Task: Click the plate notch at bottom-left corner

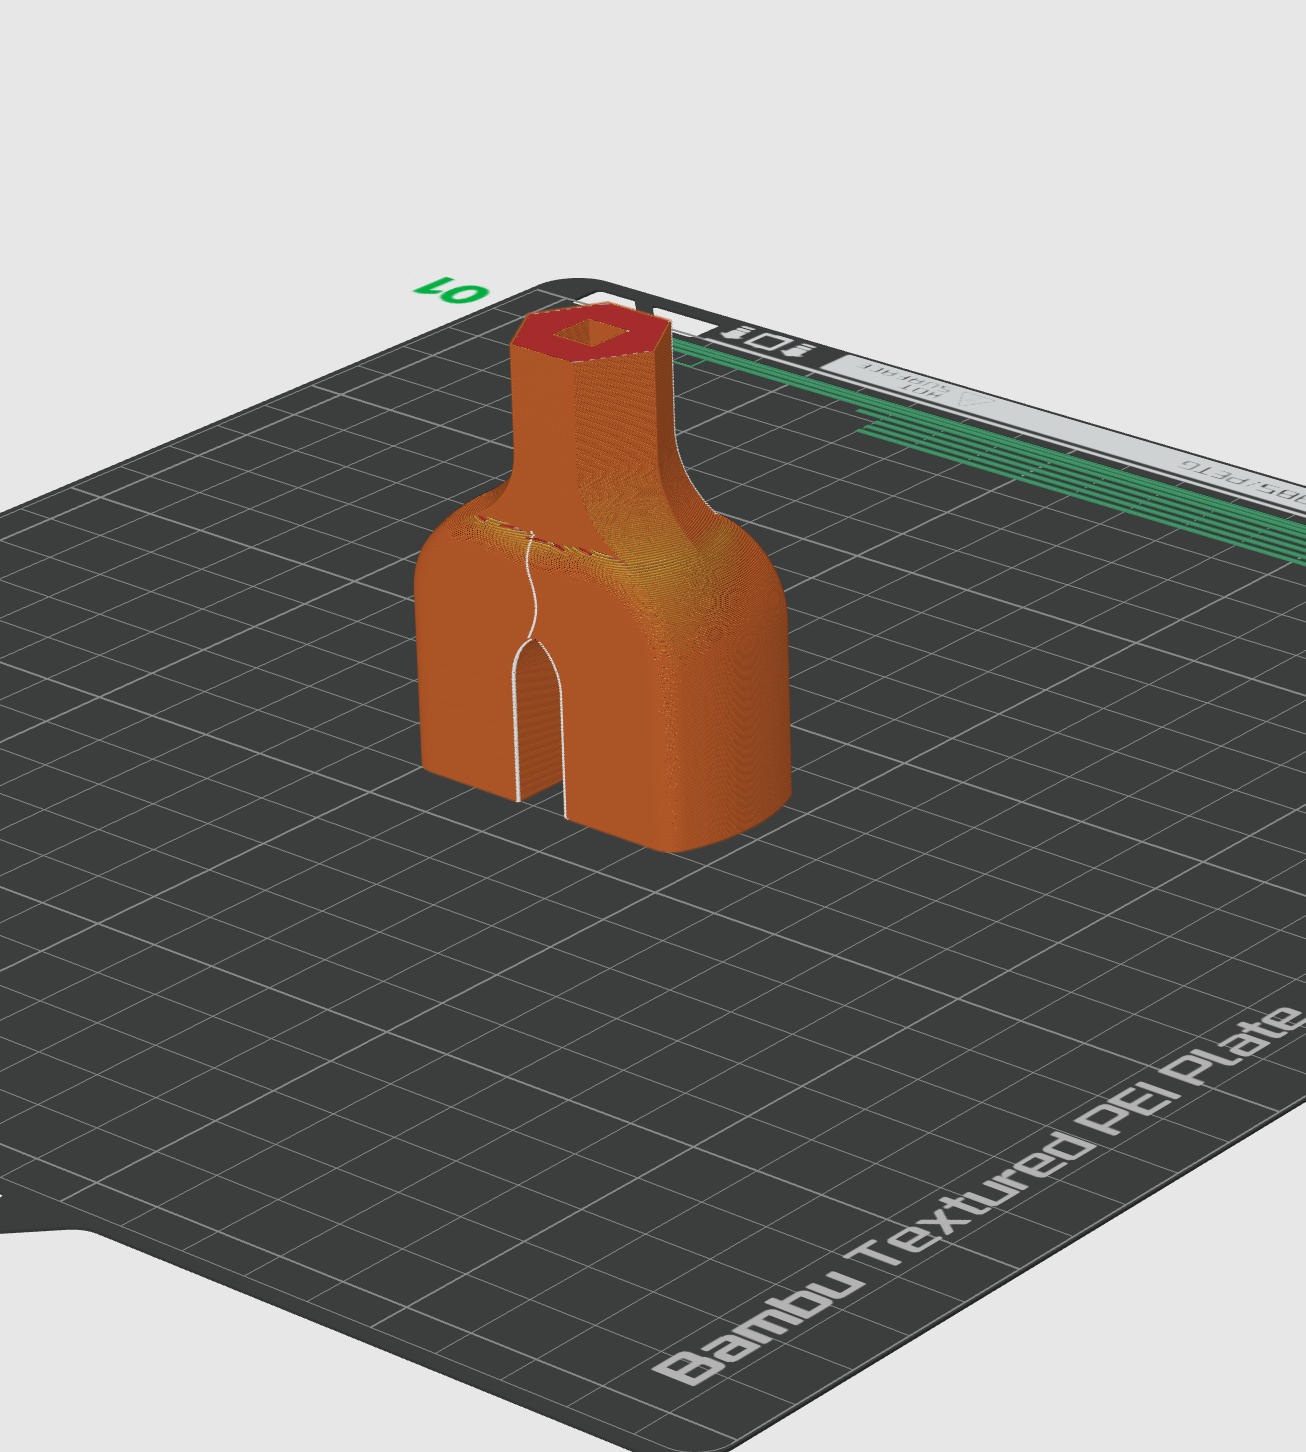Action: tap(40, 1225)
